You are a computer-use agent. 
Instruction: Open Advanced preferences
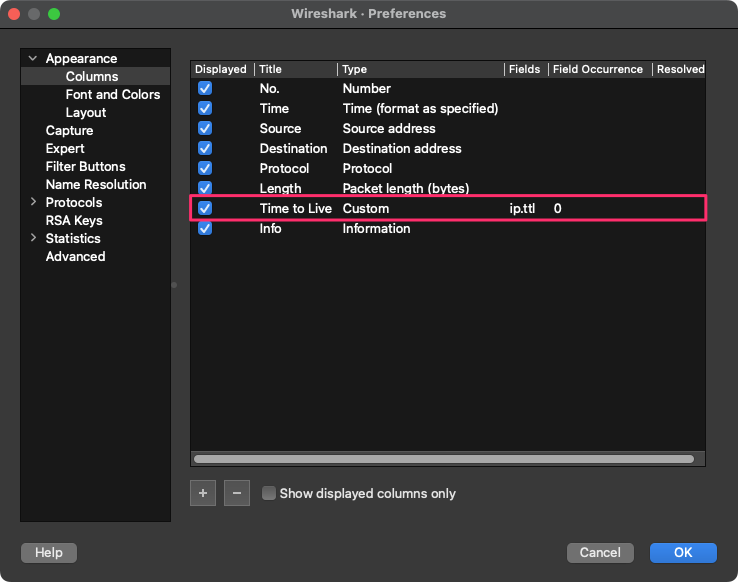pos(75,256)
